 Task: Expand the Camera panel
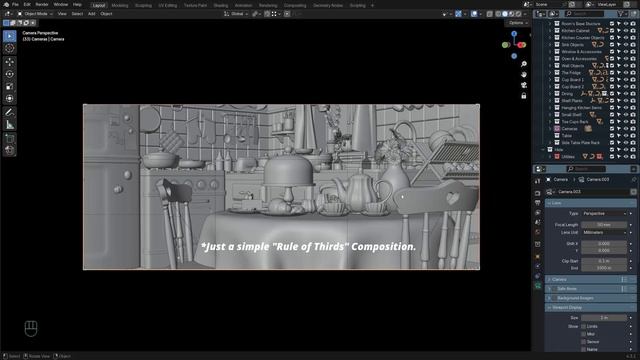(x=590, y=280)
